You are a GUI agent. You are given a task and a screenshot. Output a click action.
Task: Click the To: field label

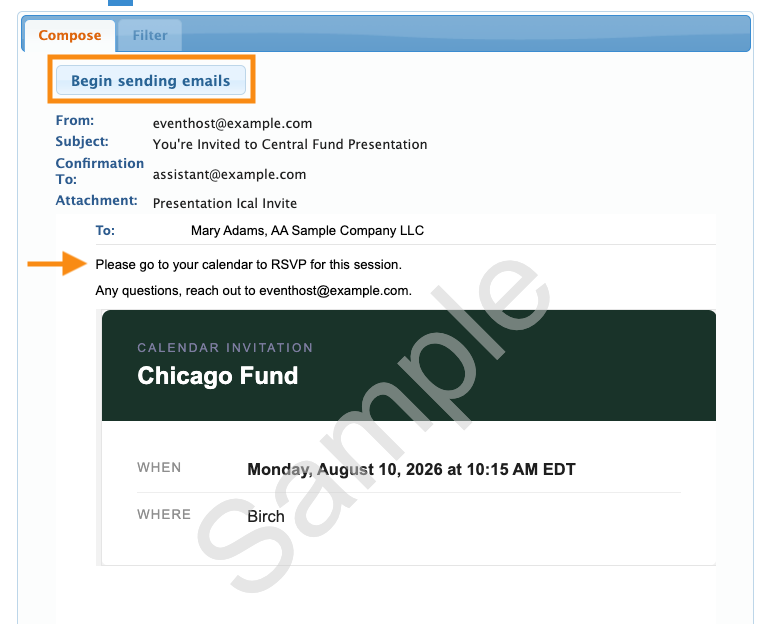coord(105,231)
